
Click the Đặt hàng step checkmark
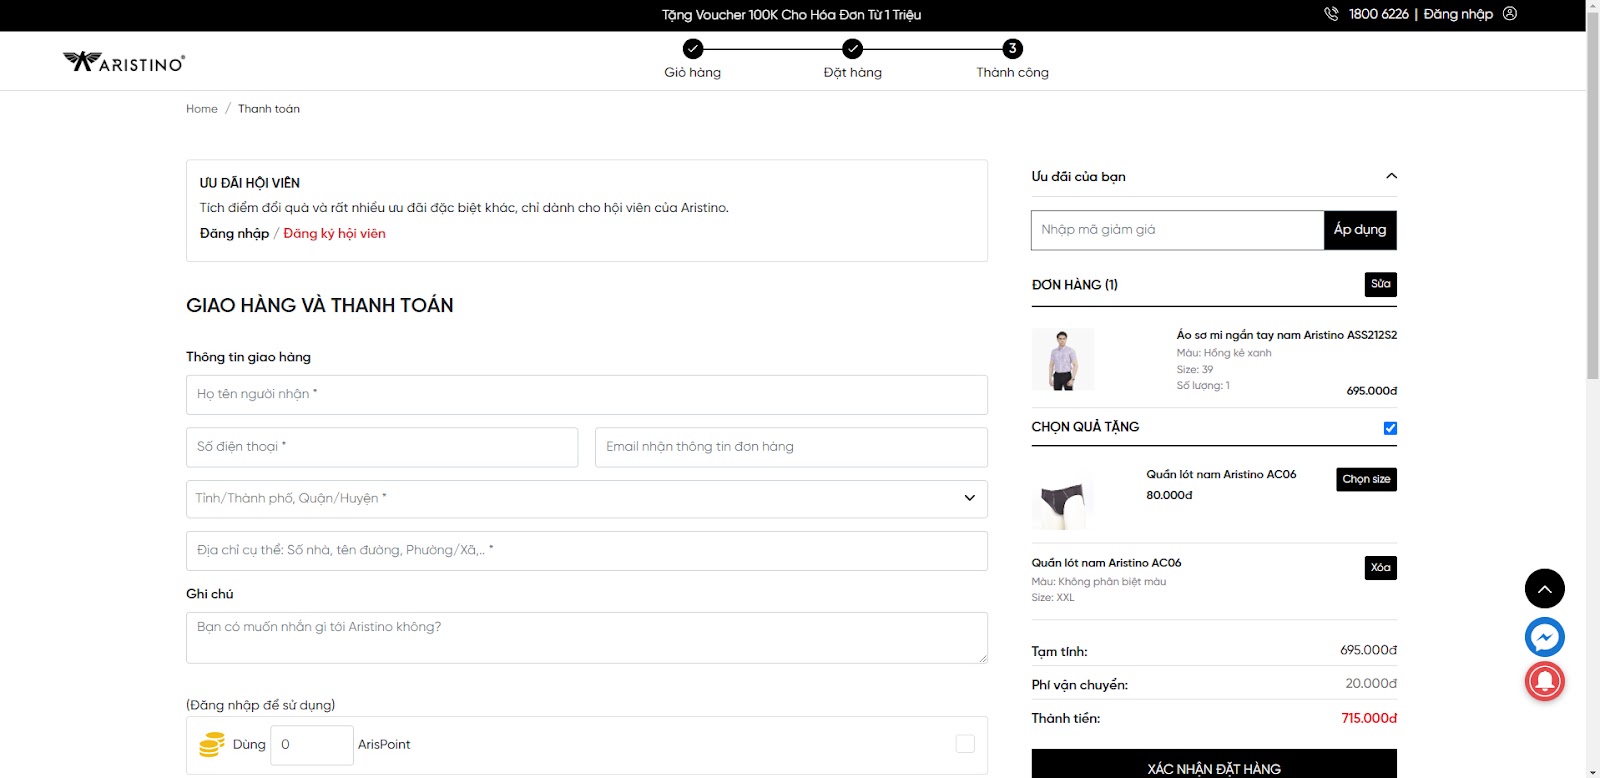point(853,48)
